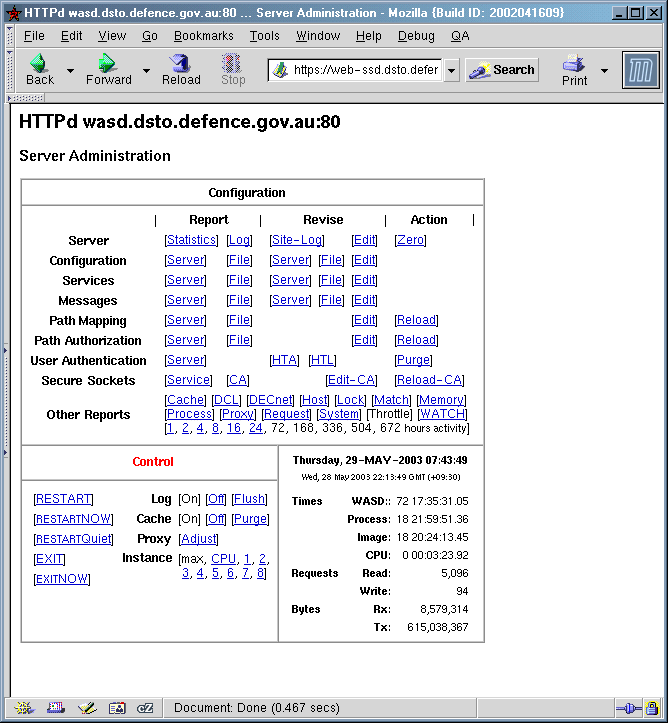Open the Go menu

(x=150, y=36)
